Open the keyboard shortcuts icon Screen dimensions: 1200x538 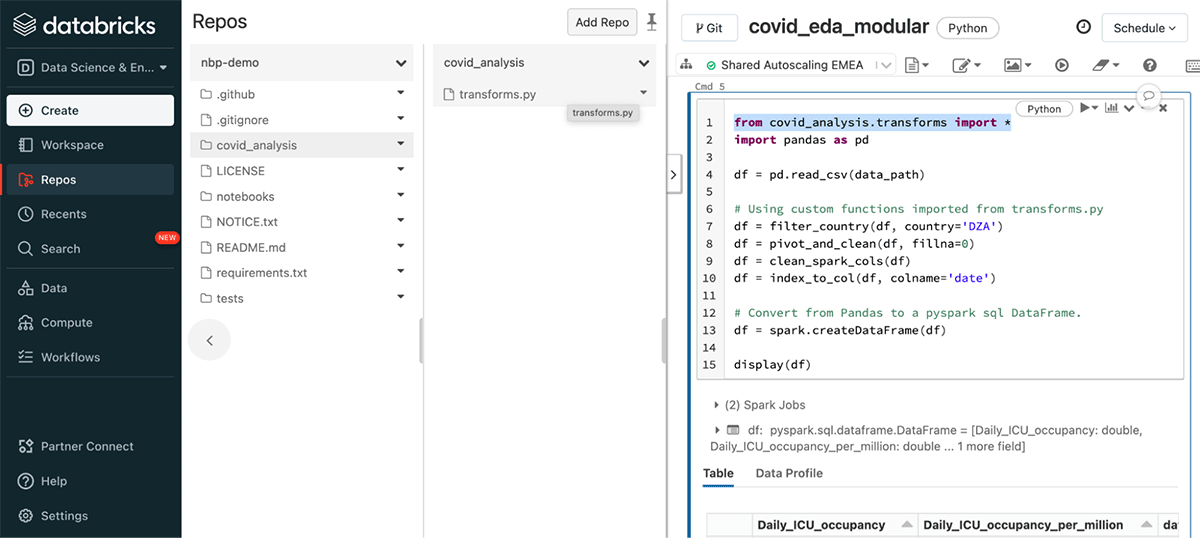[x=1191, y=65]
